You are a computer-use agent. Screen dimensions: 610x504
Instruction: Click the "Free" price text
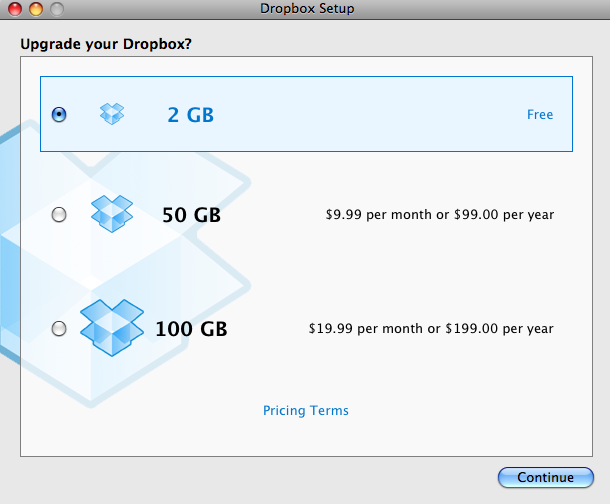[540, 115]
